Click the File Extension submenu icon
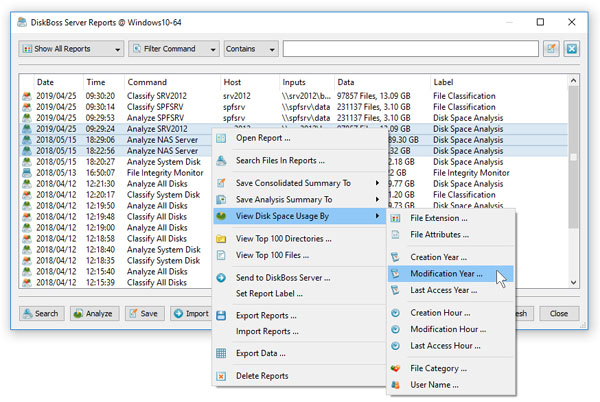 (x=396, y=218)
